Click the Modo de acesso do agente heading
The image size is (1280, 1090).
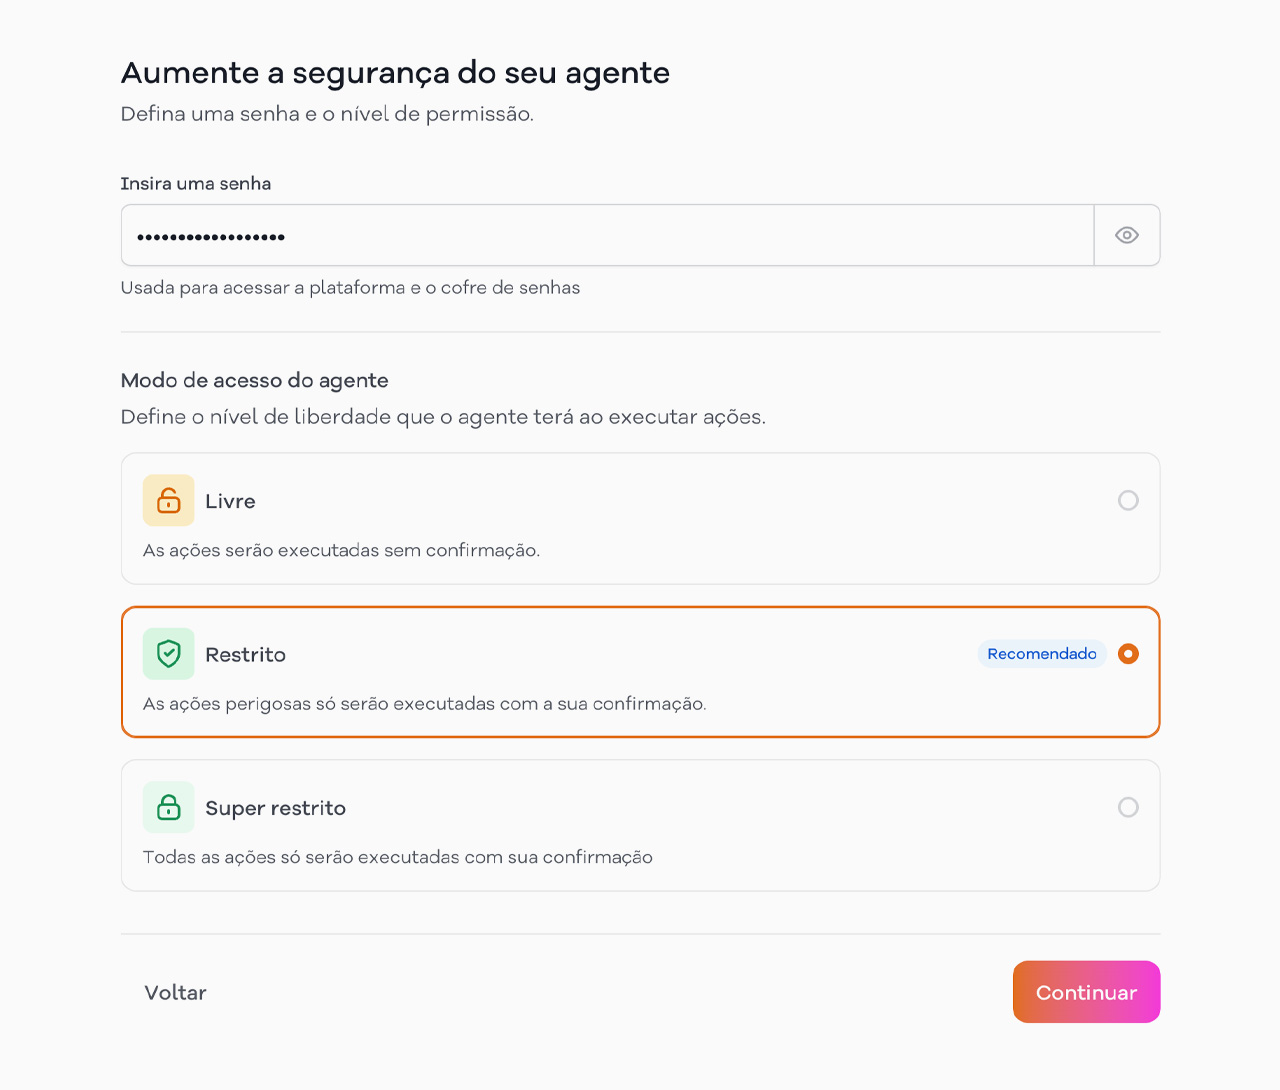click(255, 380)
